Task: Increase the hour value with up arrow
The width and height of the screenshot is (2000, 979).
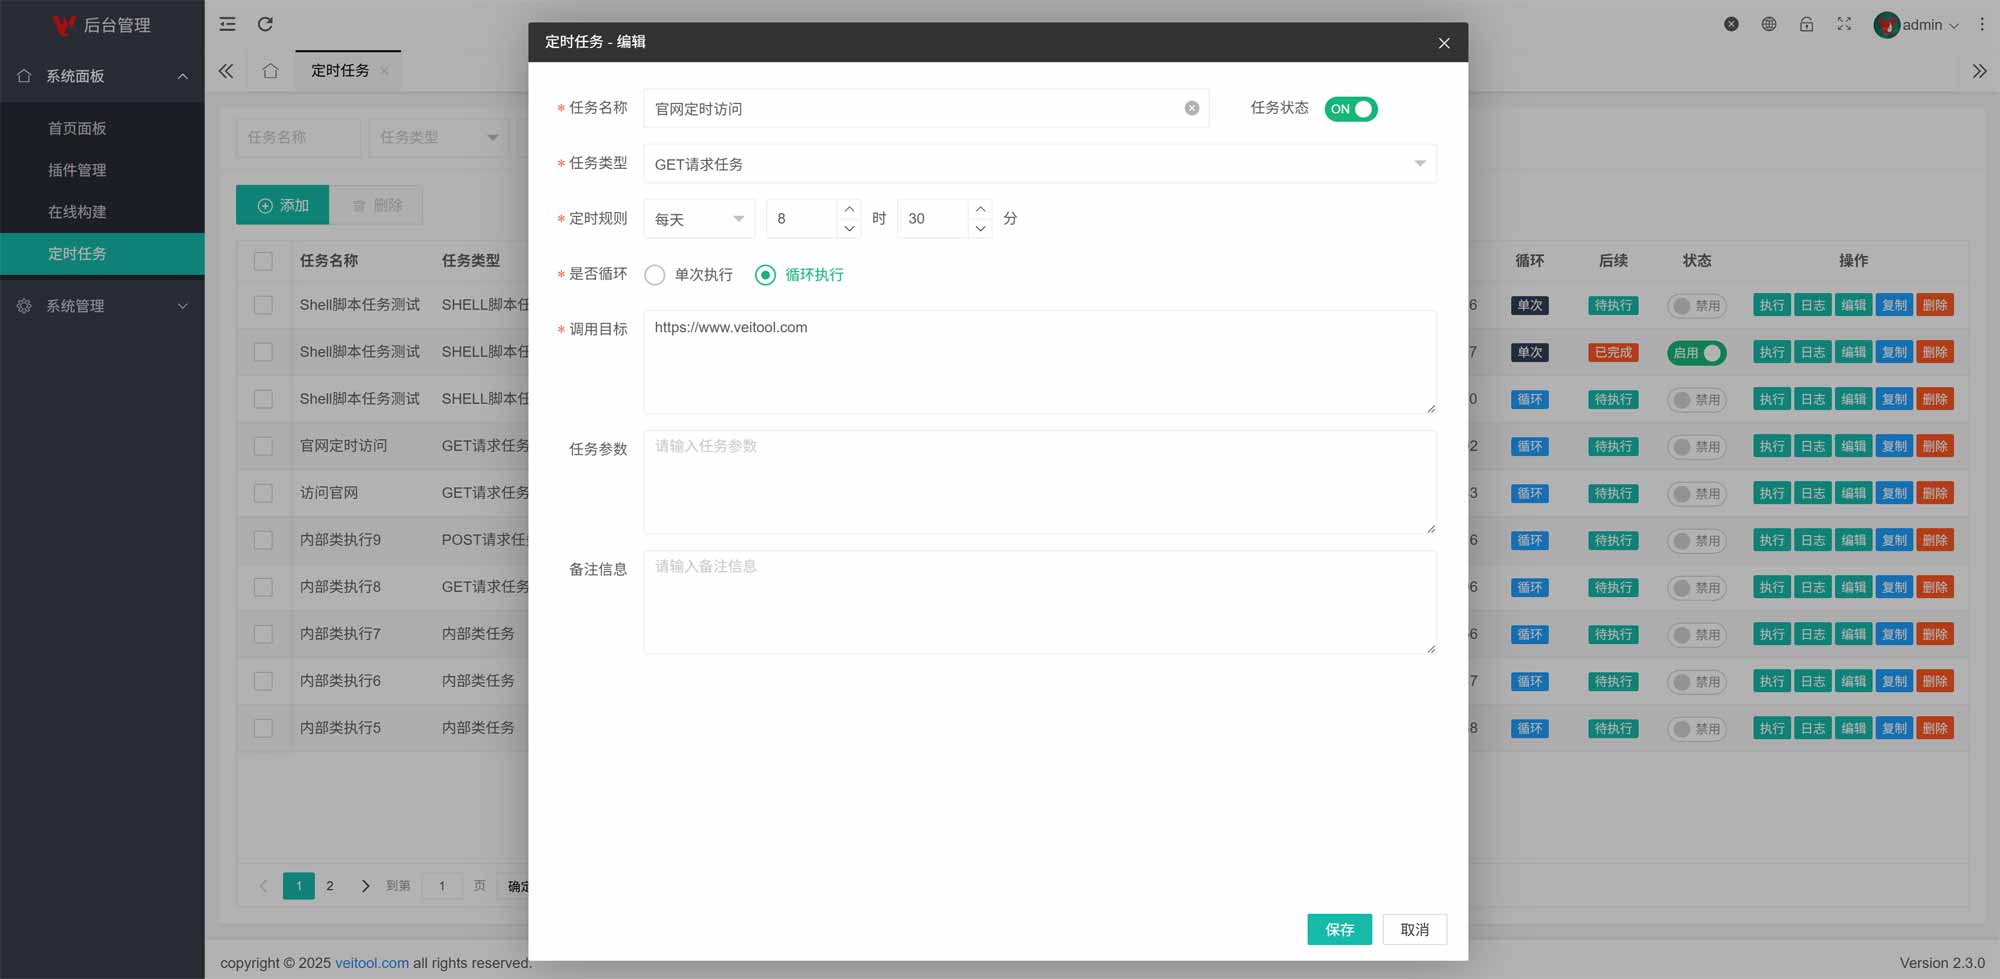Action: [x=849, y=209]
